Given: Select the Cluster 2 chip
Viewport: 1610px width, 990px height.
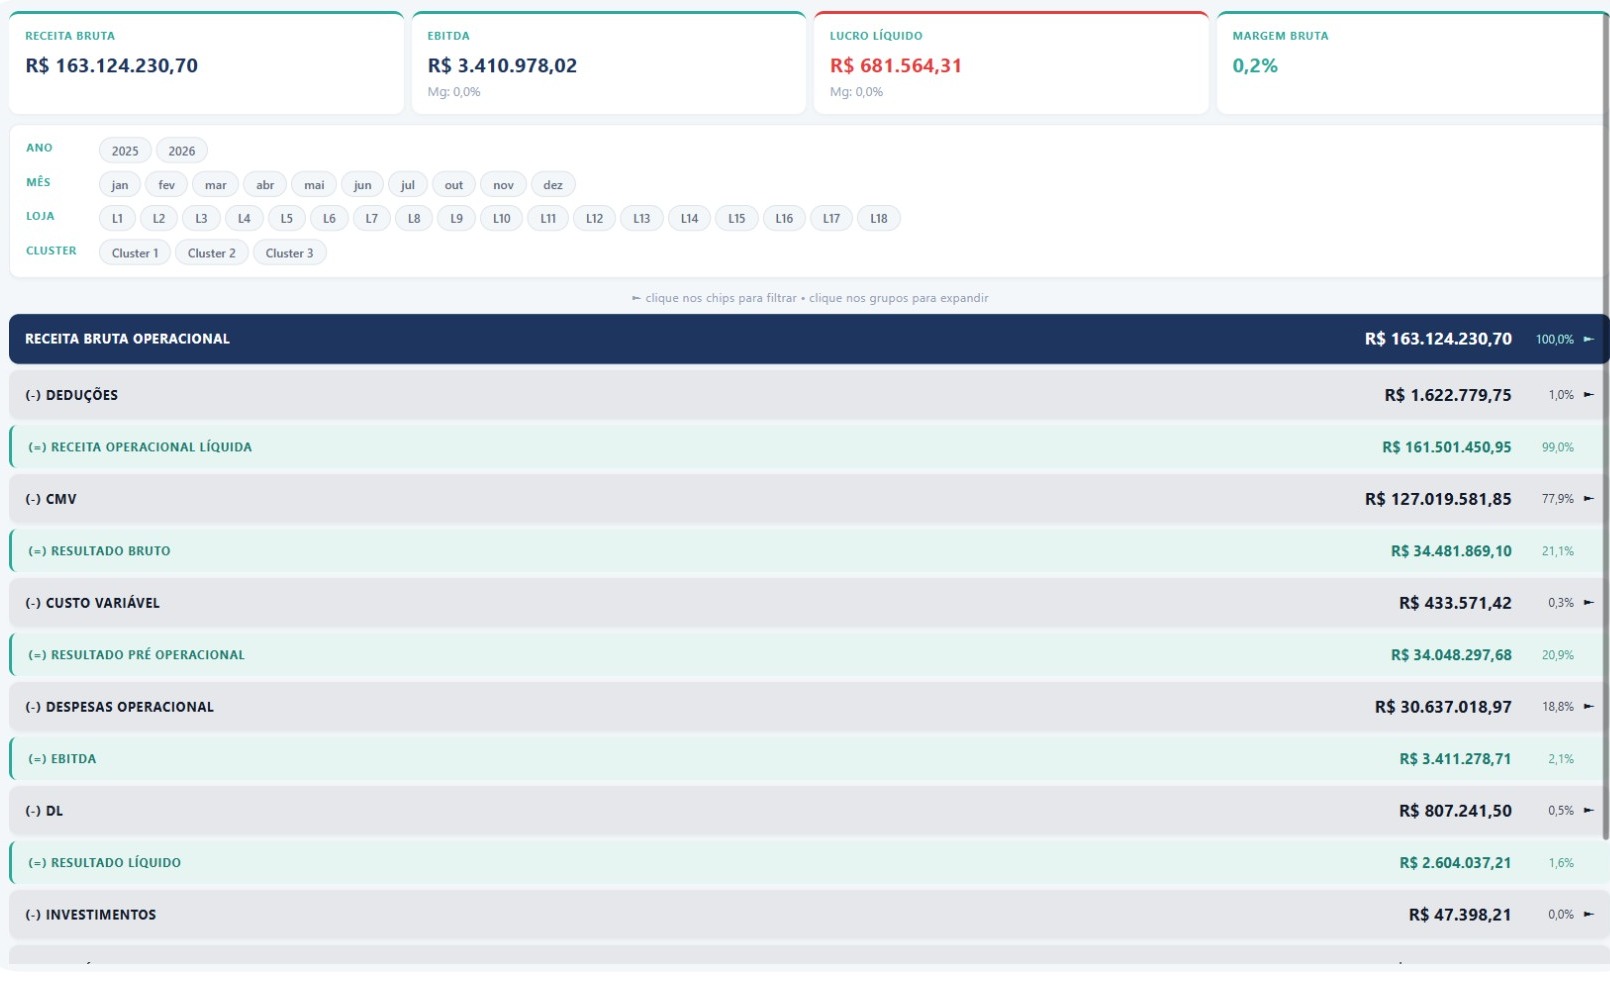Looking at the screenshot, I should point(212,253).
